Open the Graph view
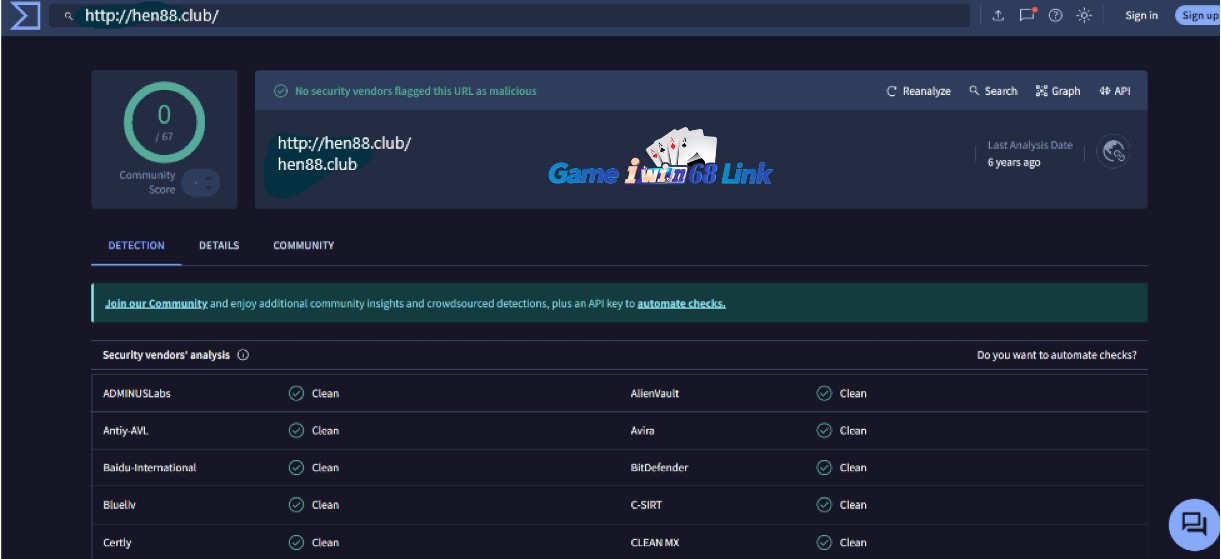The height and width of the screenshot is (559, 1221). point(1058,91)
